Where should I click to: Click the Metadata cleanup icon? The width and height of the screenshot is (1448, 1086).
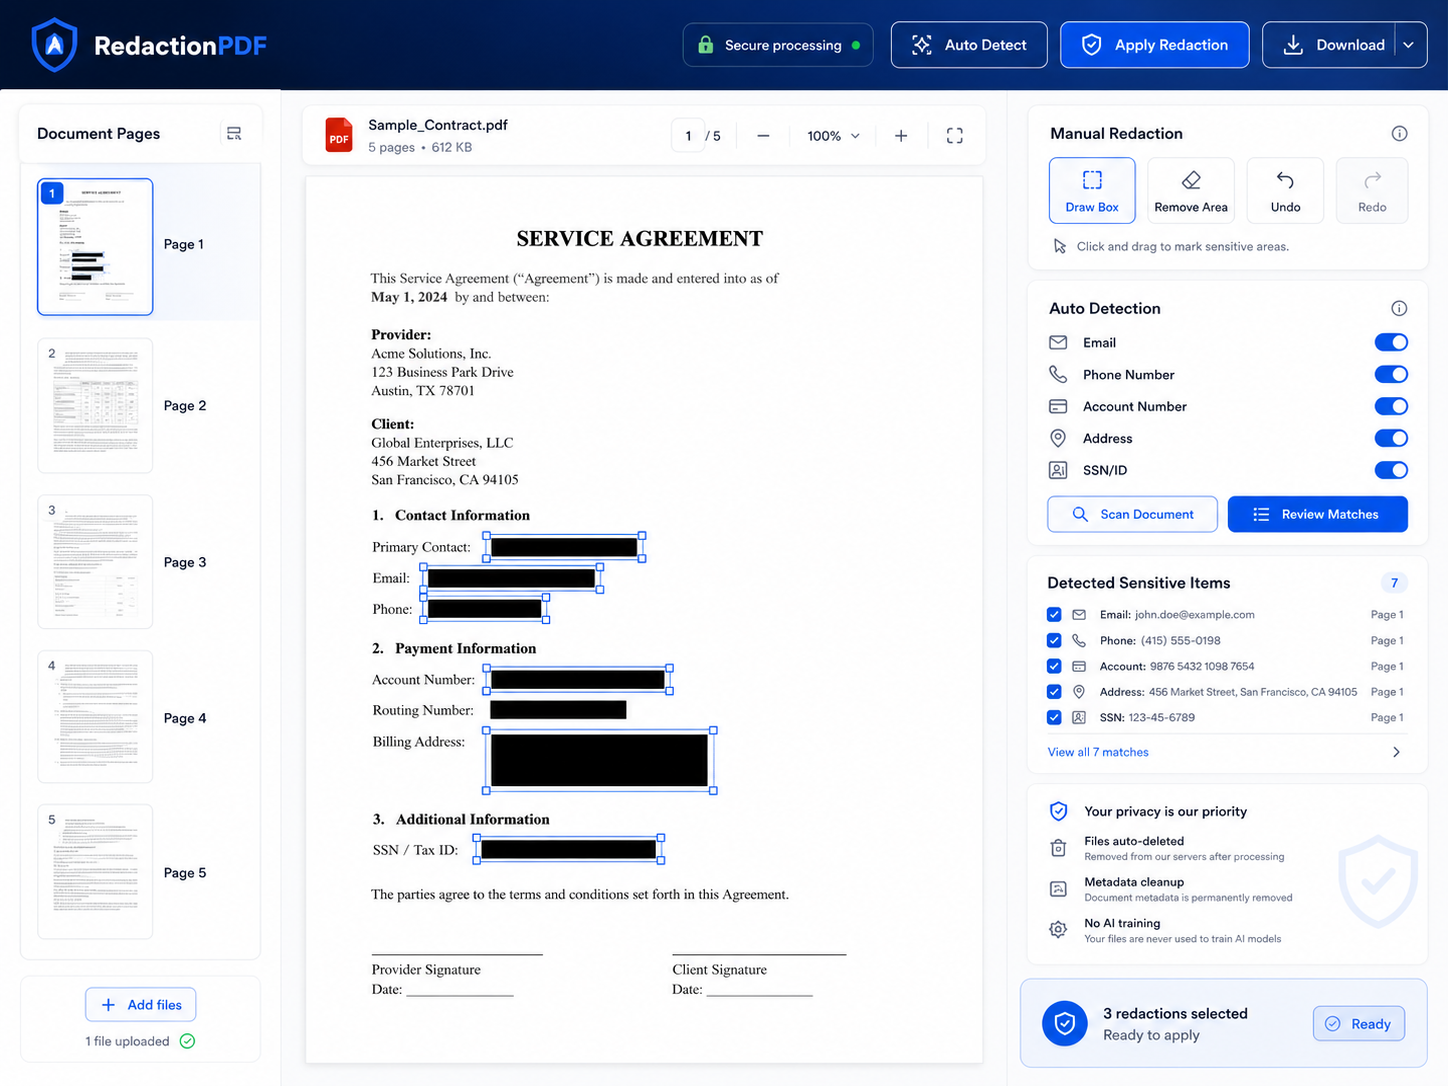pos(1058,889)
